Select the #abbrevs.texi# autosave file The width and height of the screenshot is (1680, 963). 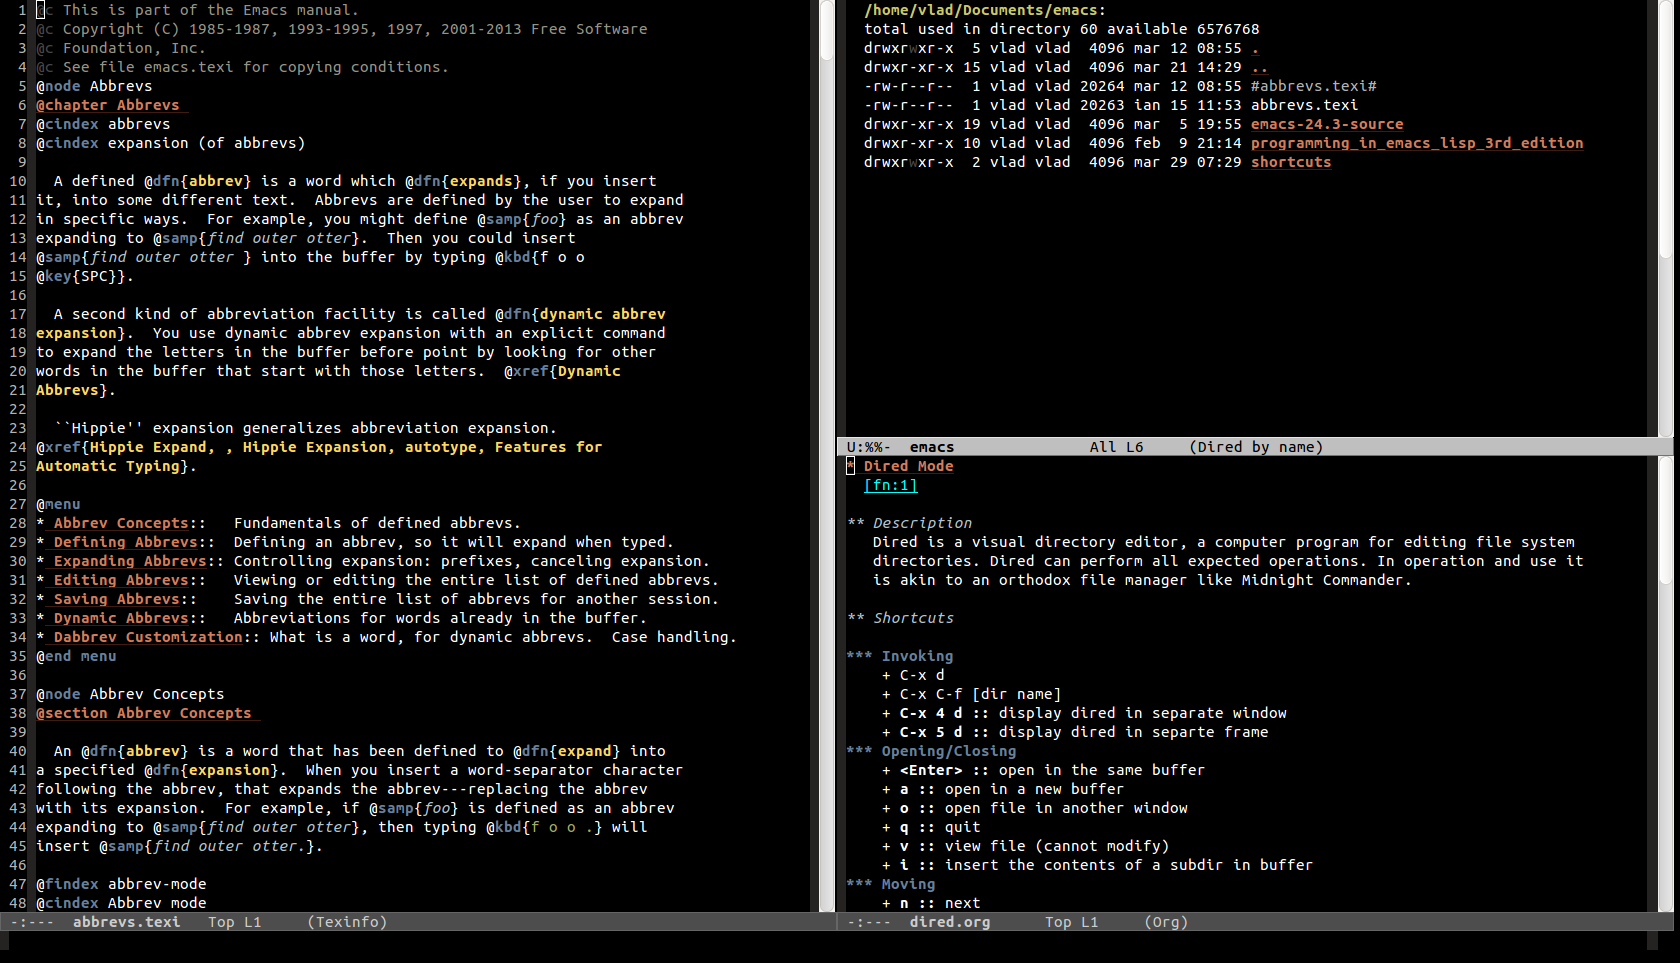[x=1313, y=86]
